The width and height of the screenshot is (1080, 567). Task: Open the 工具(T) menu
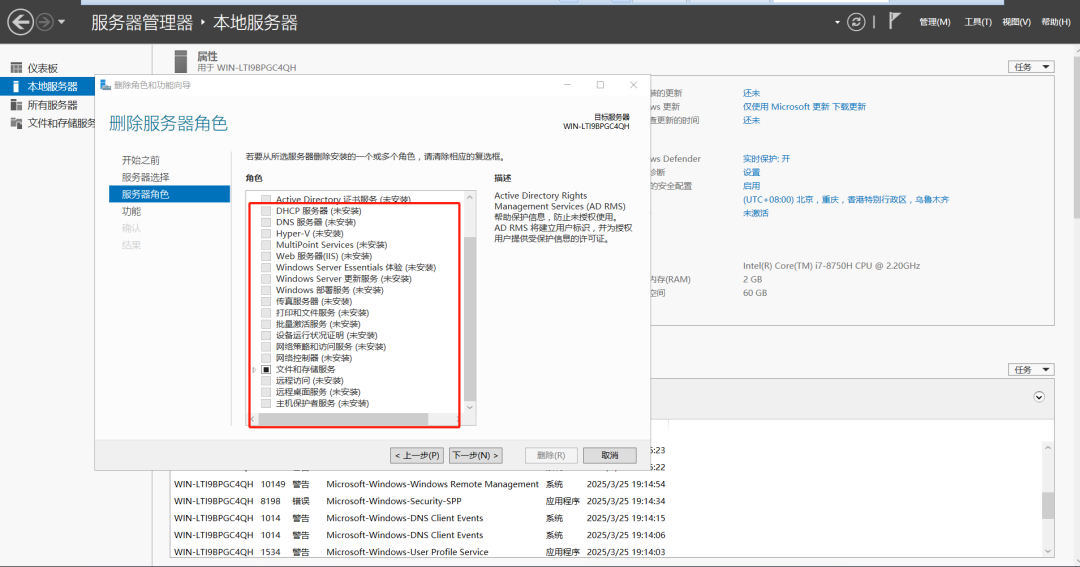coord(978,22)
